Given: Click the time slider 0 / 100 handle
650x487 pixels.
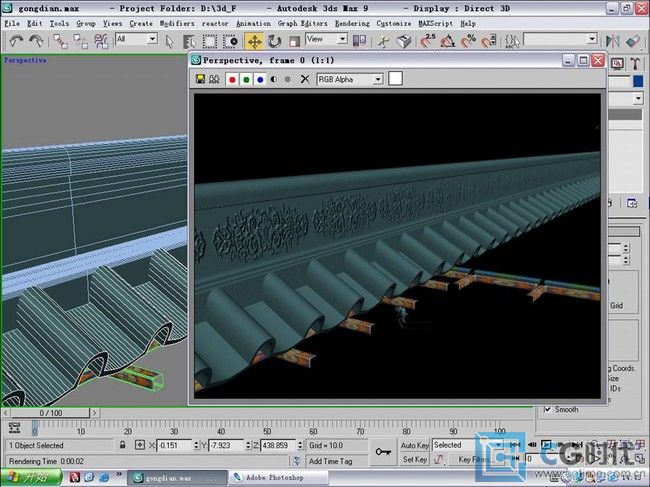Looking at the screenshot, I should pos(50,413).
